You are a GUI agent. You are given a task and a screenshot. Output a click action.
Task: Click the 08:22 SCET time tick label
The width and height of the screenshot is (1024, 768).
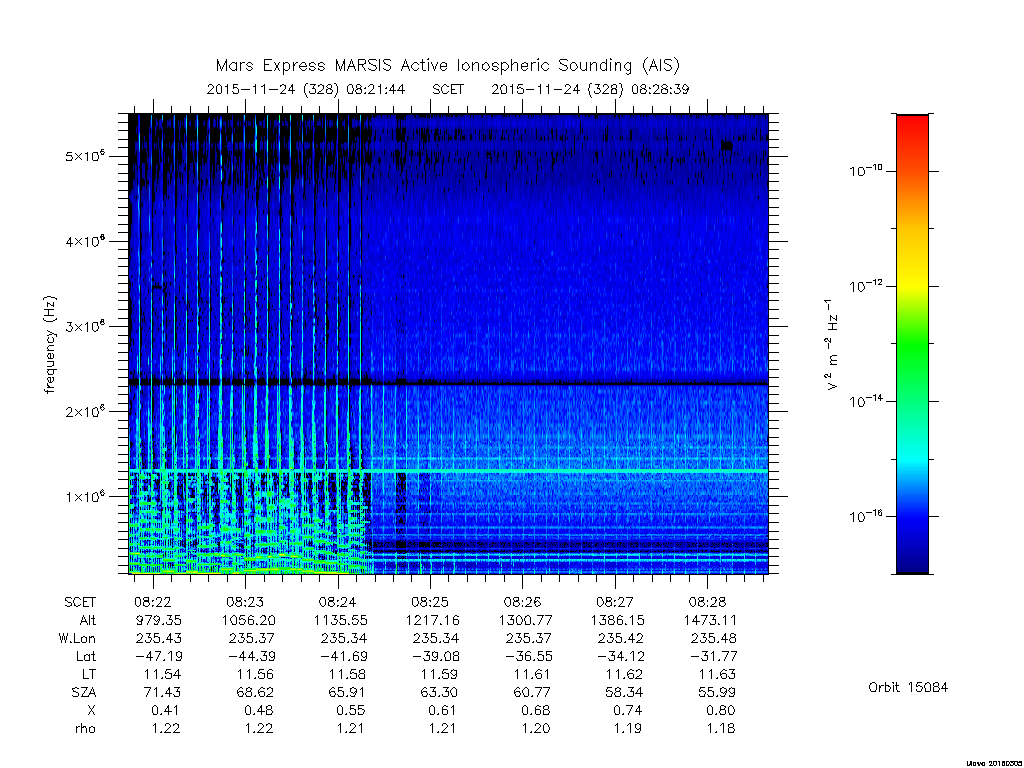[153, 601]
